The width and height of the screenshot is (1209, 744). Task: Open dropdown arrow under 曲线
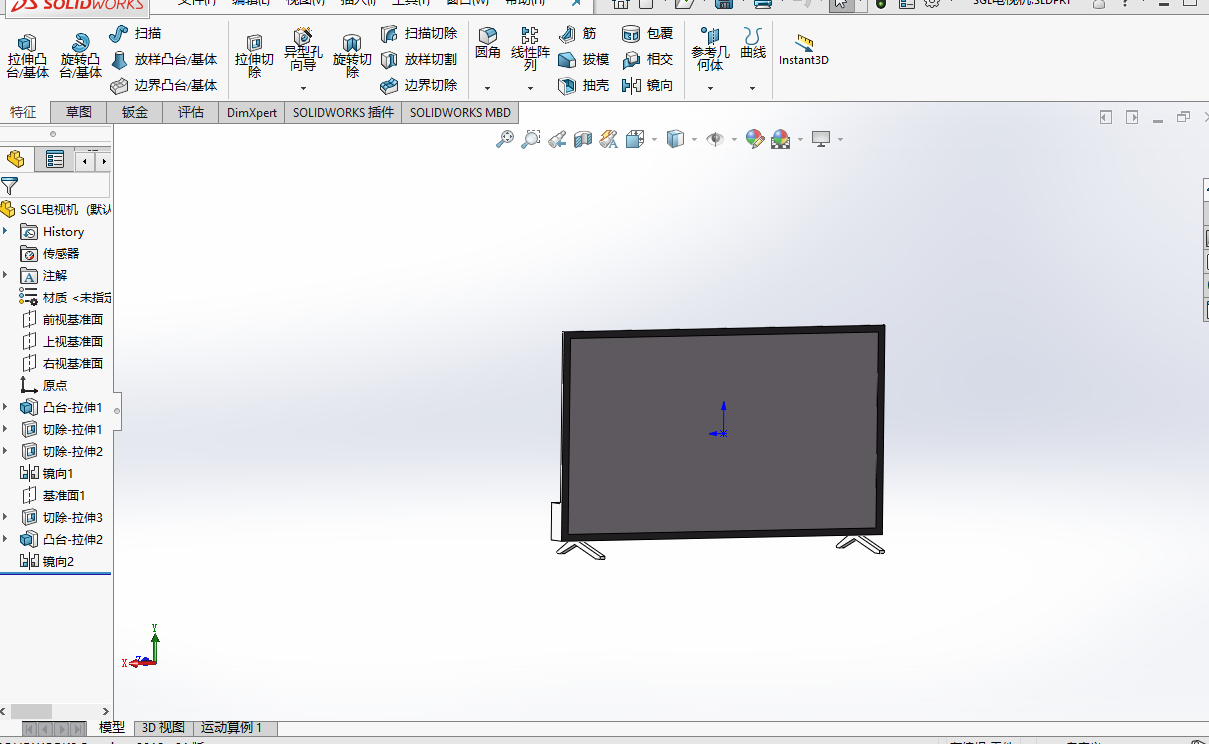click(753, 88)
